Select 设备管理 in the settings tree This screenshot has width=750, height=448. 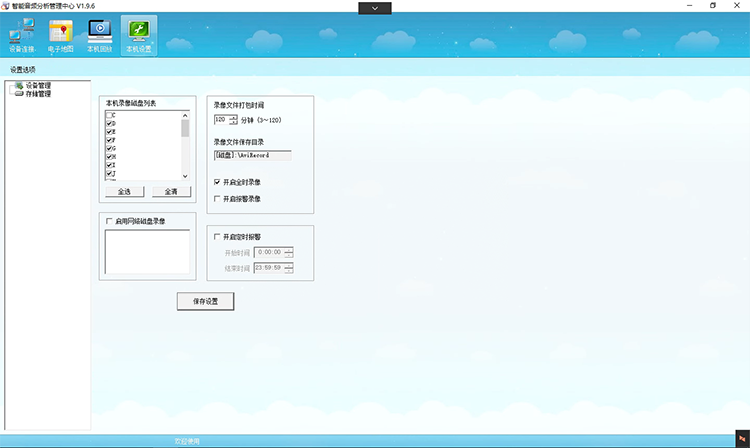coord(37,86)
